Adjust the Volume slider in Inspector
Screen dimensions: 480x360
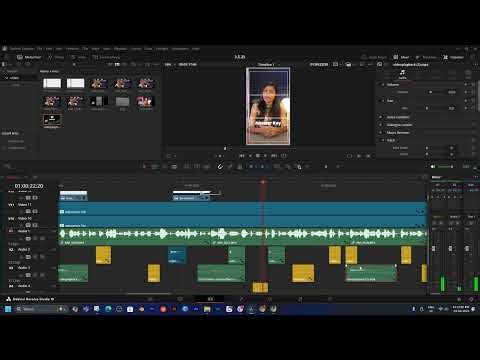430,92
